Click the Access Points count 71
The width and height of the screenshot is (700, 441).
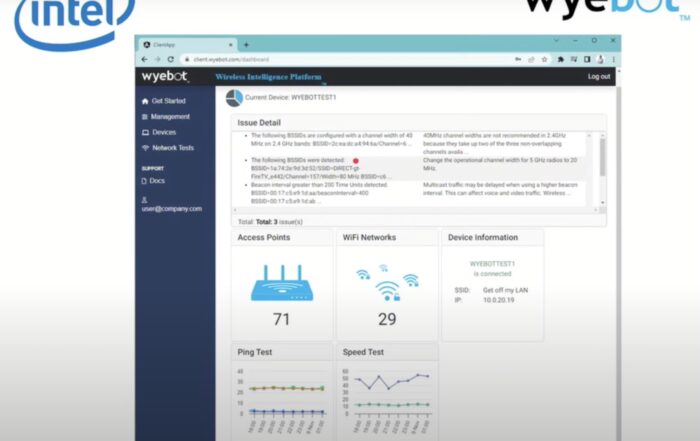(282, 320)
